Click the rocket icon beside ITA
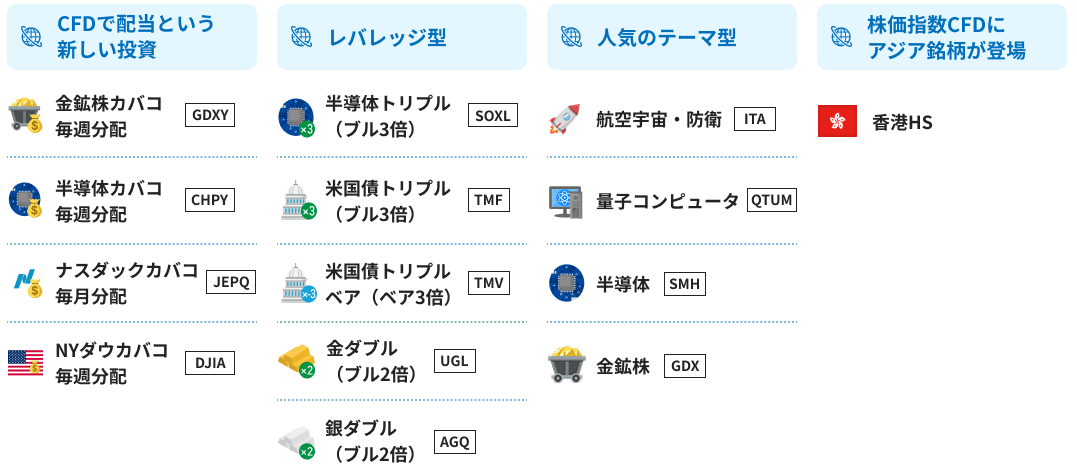The image size is (1077, 467). (565, 119)
